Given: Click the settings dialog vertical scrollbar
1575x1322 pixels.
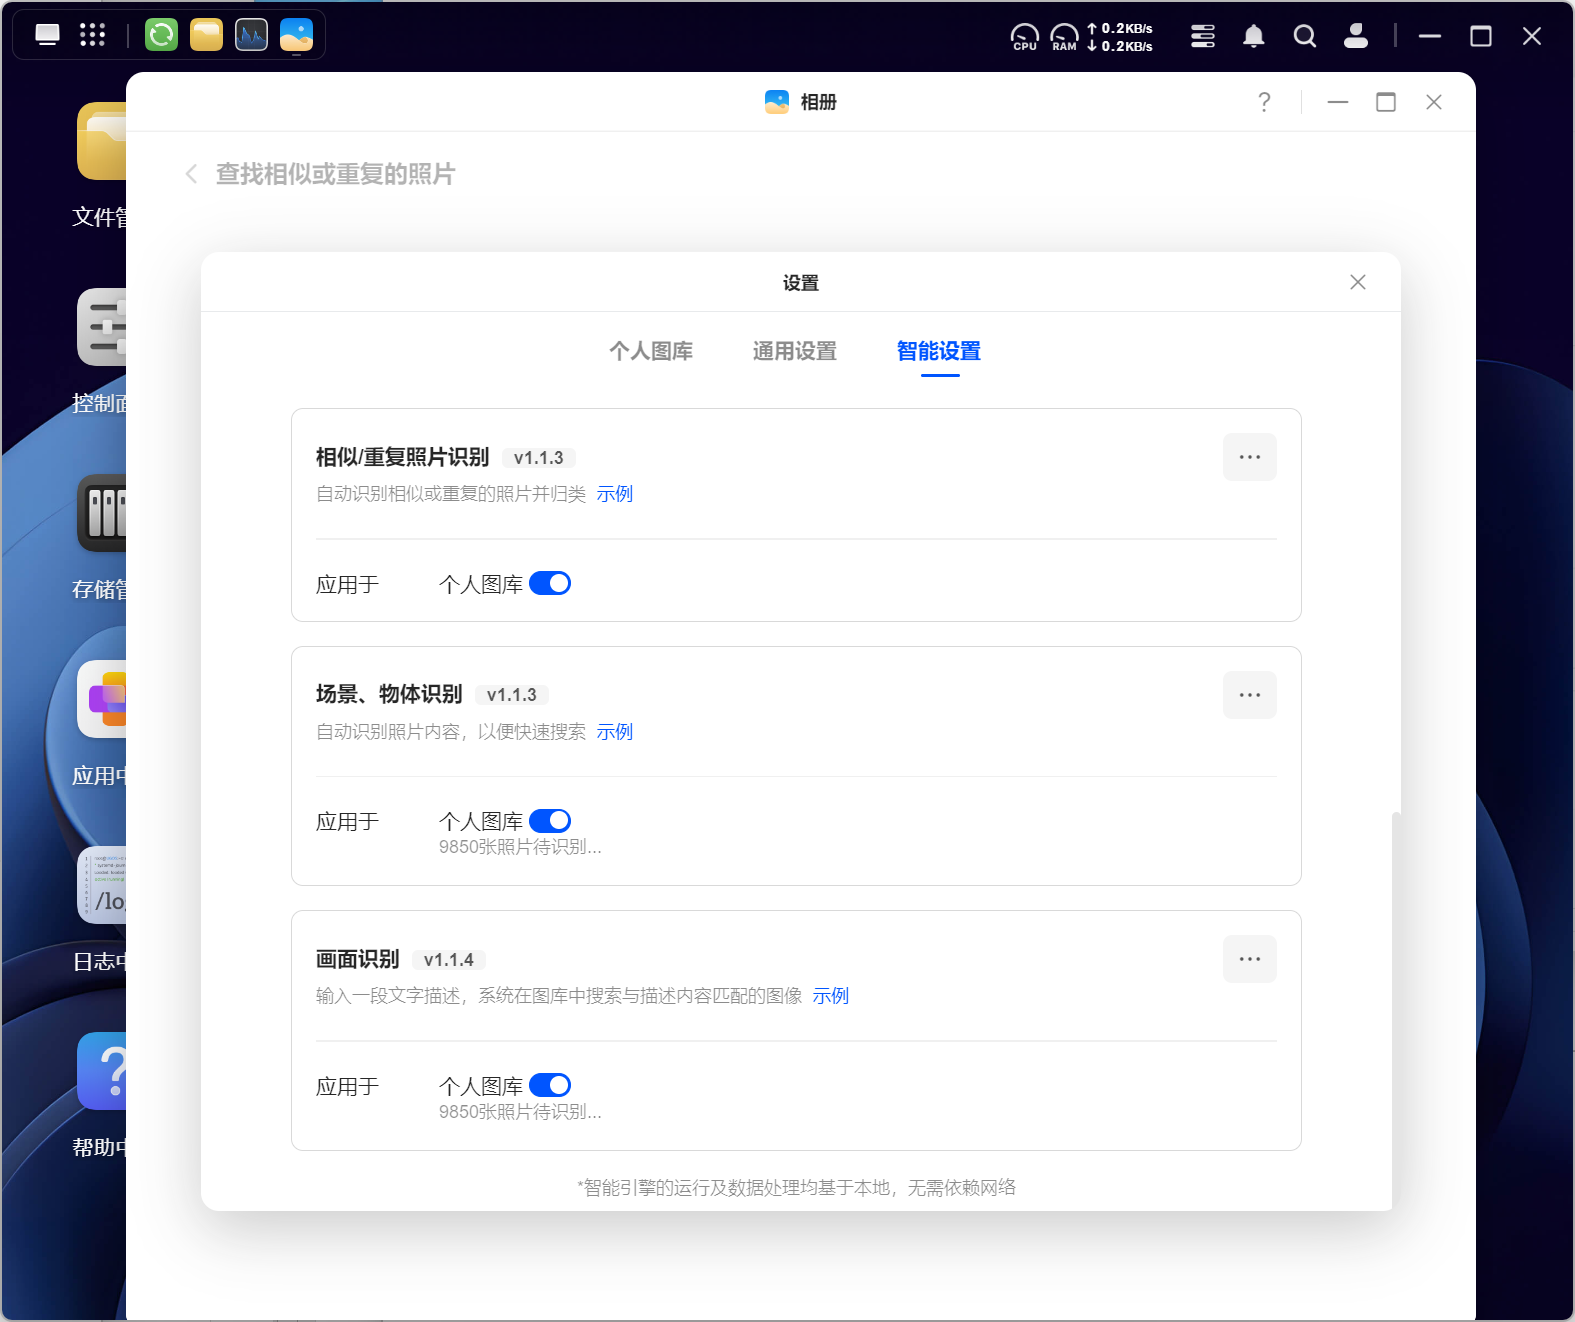Looking at the screenshot, I should [x=1396, y=1010].
